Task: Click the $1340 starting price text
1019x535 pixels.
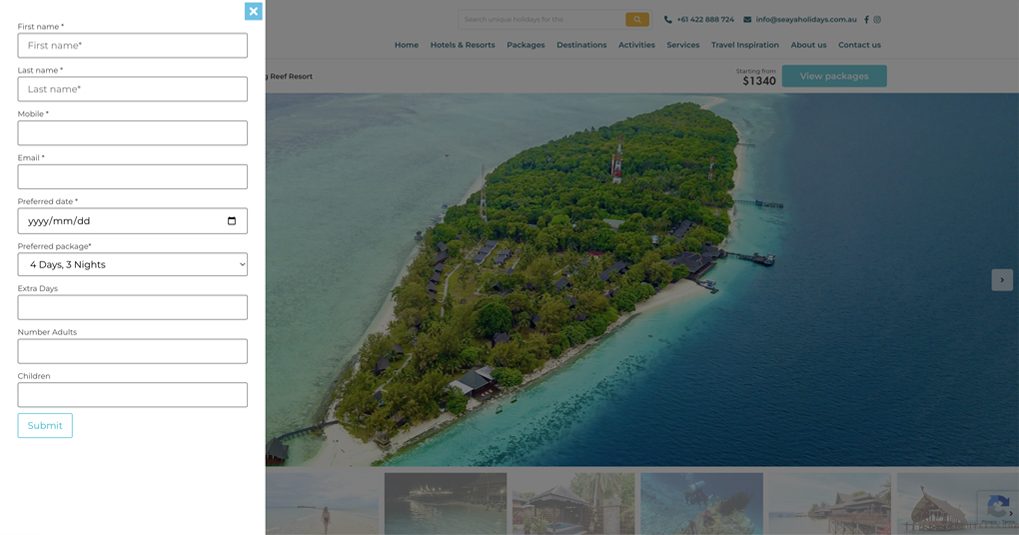Action: tap(759, 81)
